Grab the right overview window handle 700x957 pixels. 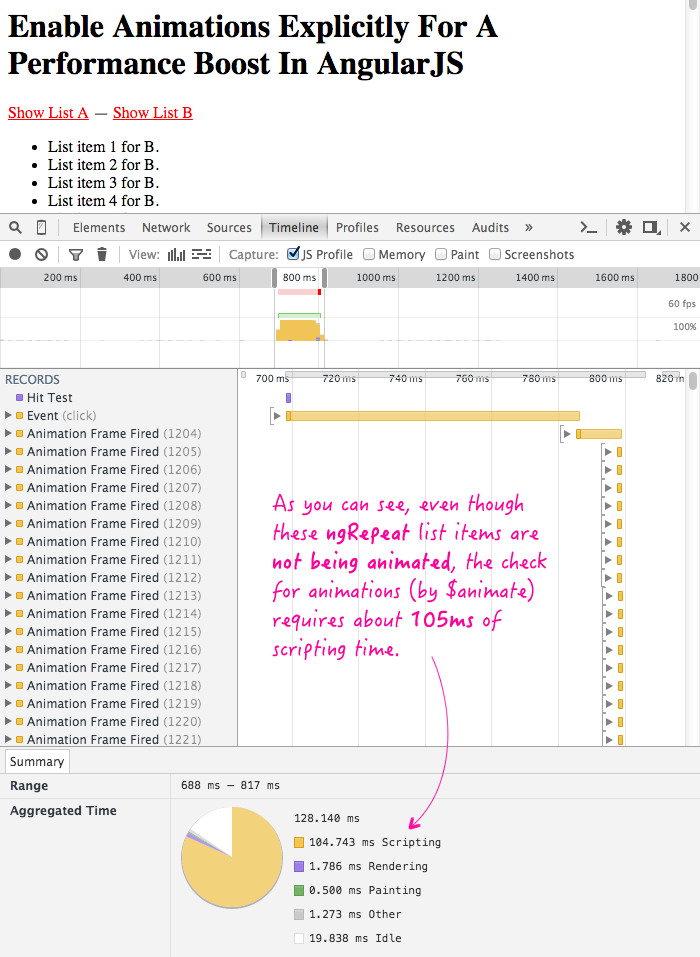(324, 278)
